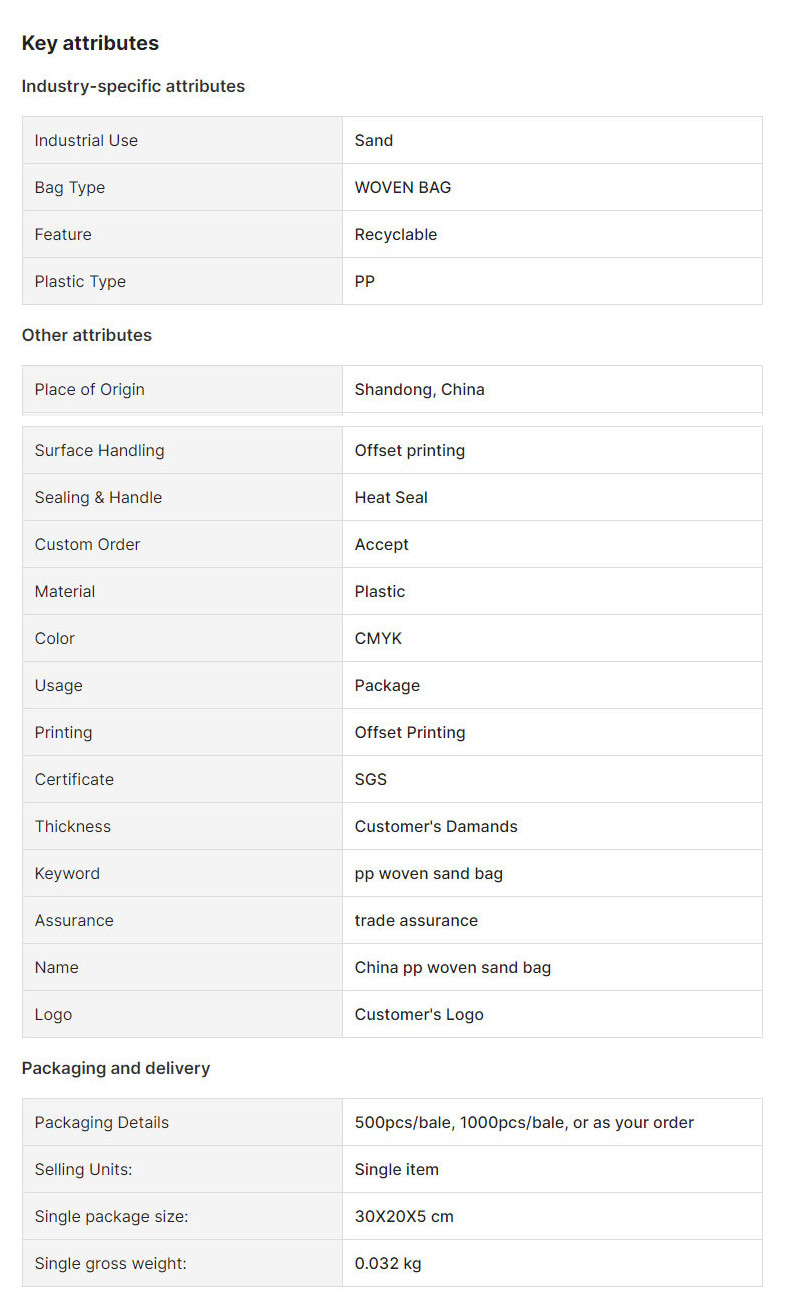Select the PP plastic type value

pyautogui.click(x=365, y=281)
